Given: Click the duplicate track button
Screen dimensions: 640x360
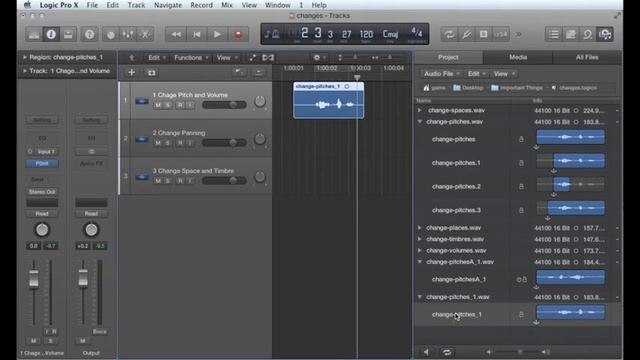Looking at the screenshot, I should tap(151, 73).
